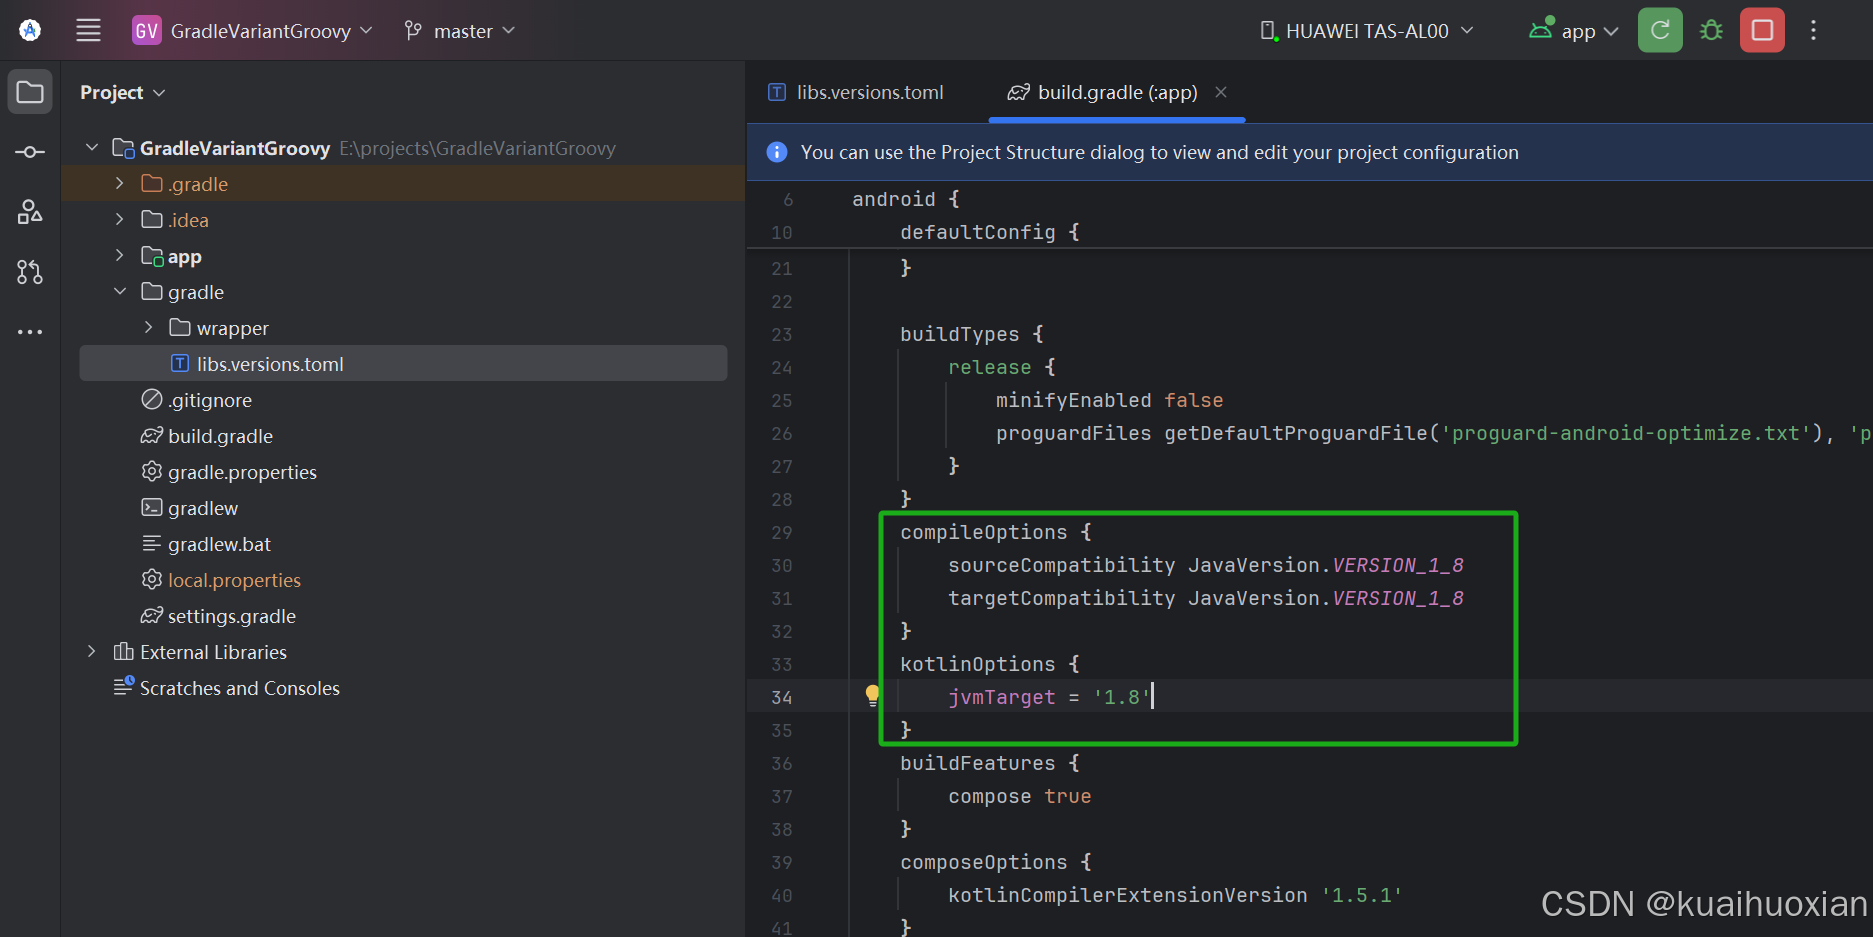Close the build.gradle (:app) tab
Screen dimensions: 1873x937
[1221, 92]
